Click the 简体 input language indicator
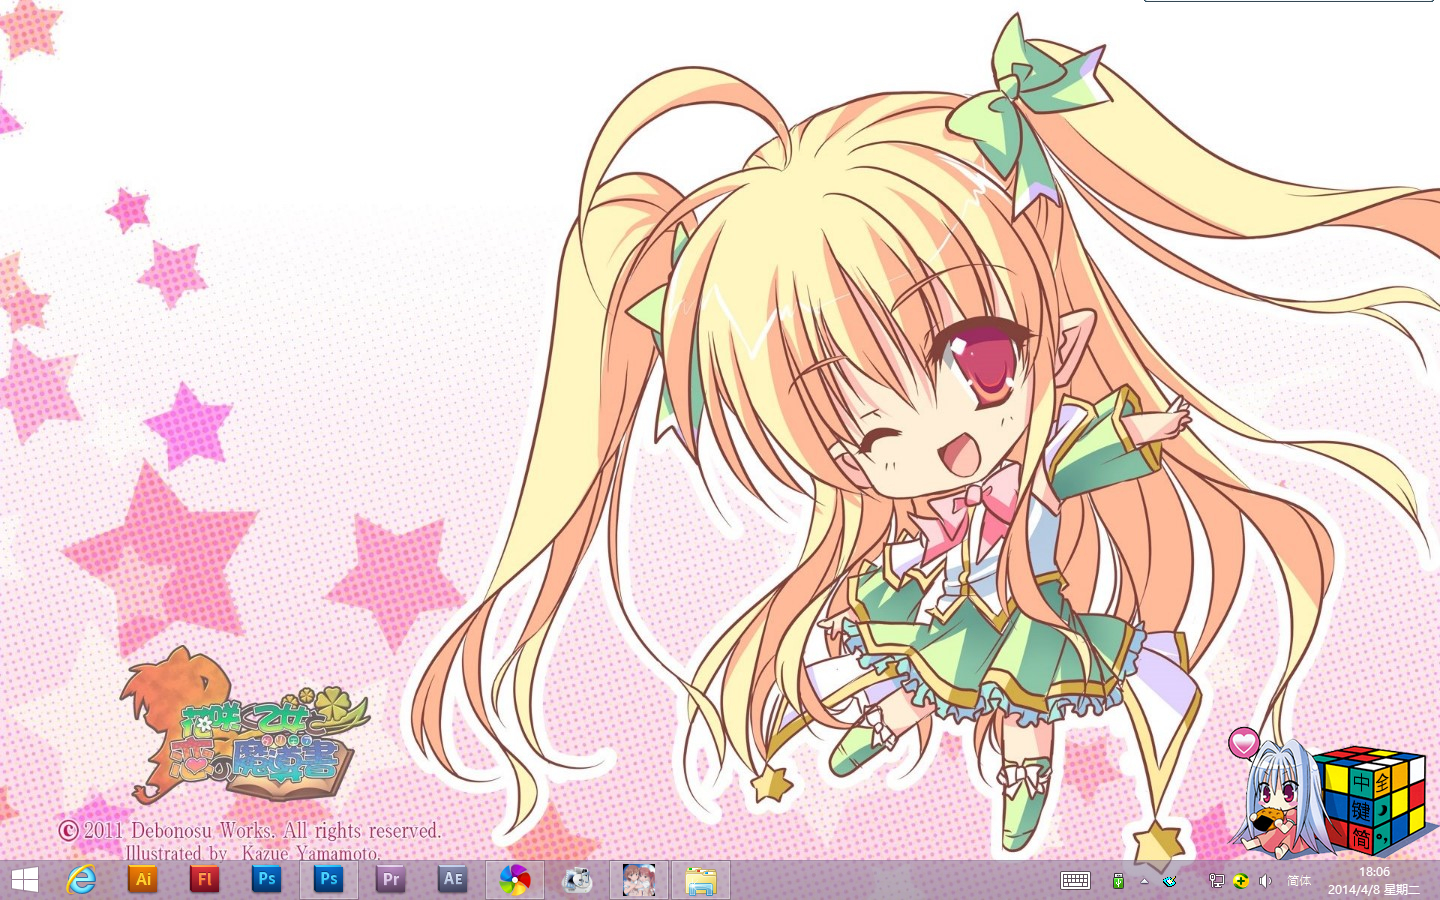The image size is (1440, 900). click(1299, 881)
